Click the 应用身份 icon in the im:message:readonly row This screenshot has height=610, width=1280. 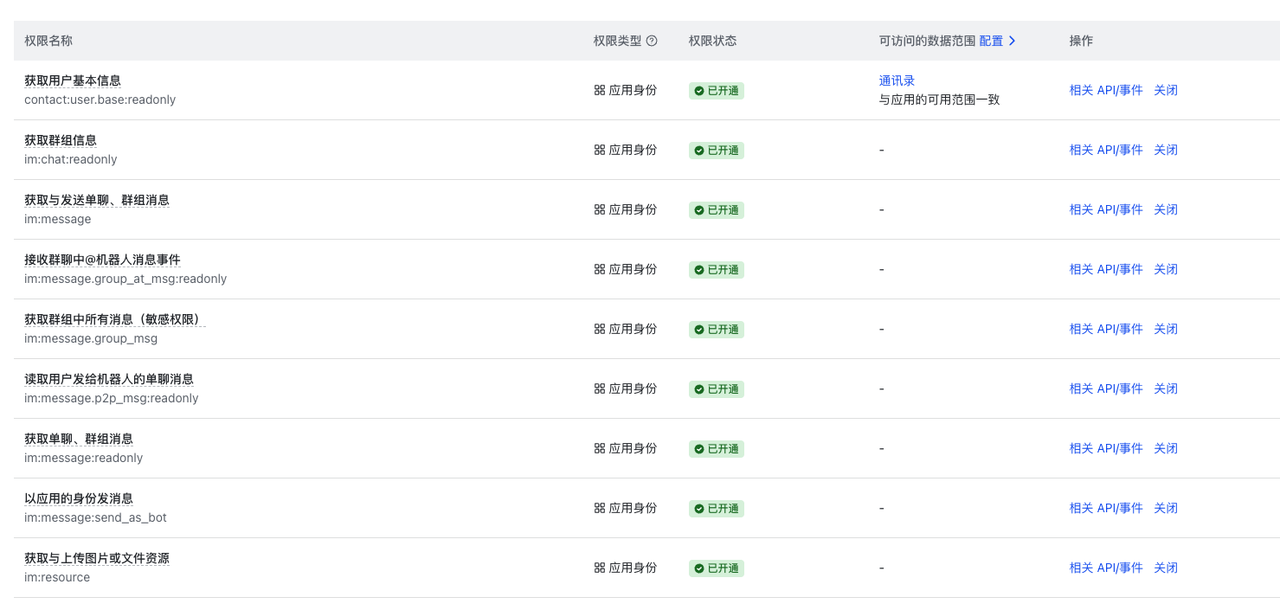[599, 449]
